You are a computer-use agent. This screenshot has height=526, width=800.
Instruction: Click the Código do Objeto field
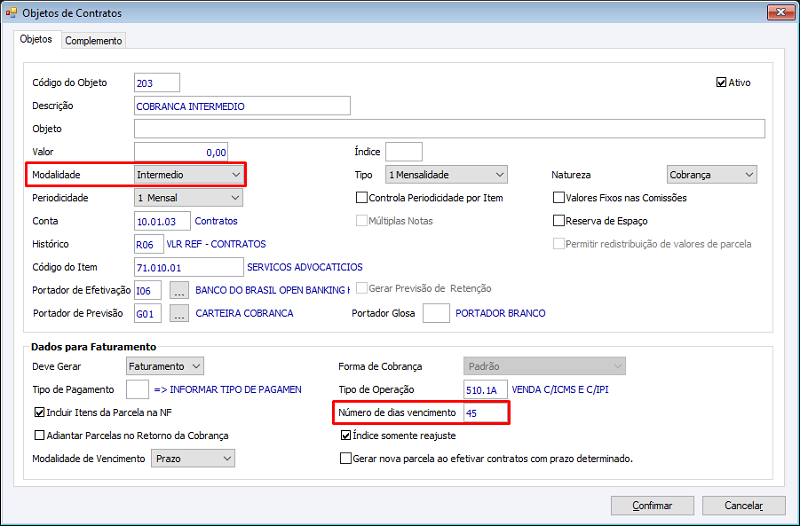point(157,83)
